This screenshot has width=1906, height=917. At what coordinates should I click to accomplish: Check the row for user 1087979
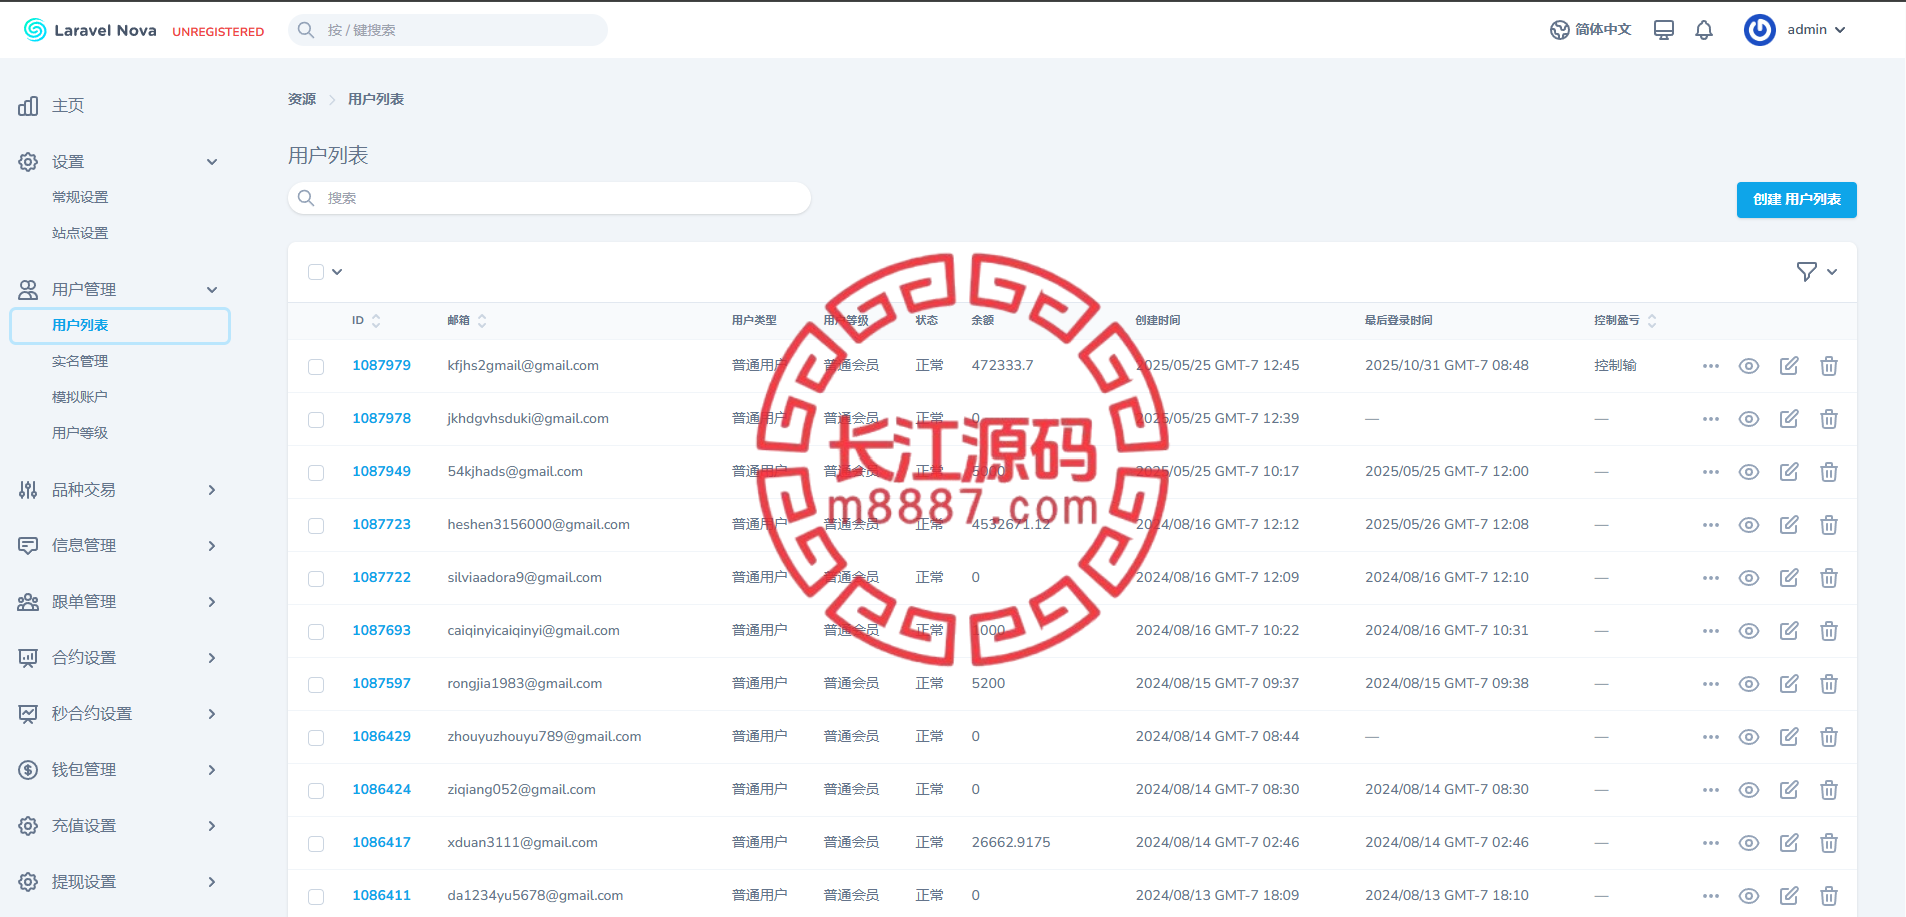coord(316,367)
